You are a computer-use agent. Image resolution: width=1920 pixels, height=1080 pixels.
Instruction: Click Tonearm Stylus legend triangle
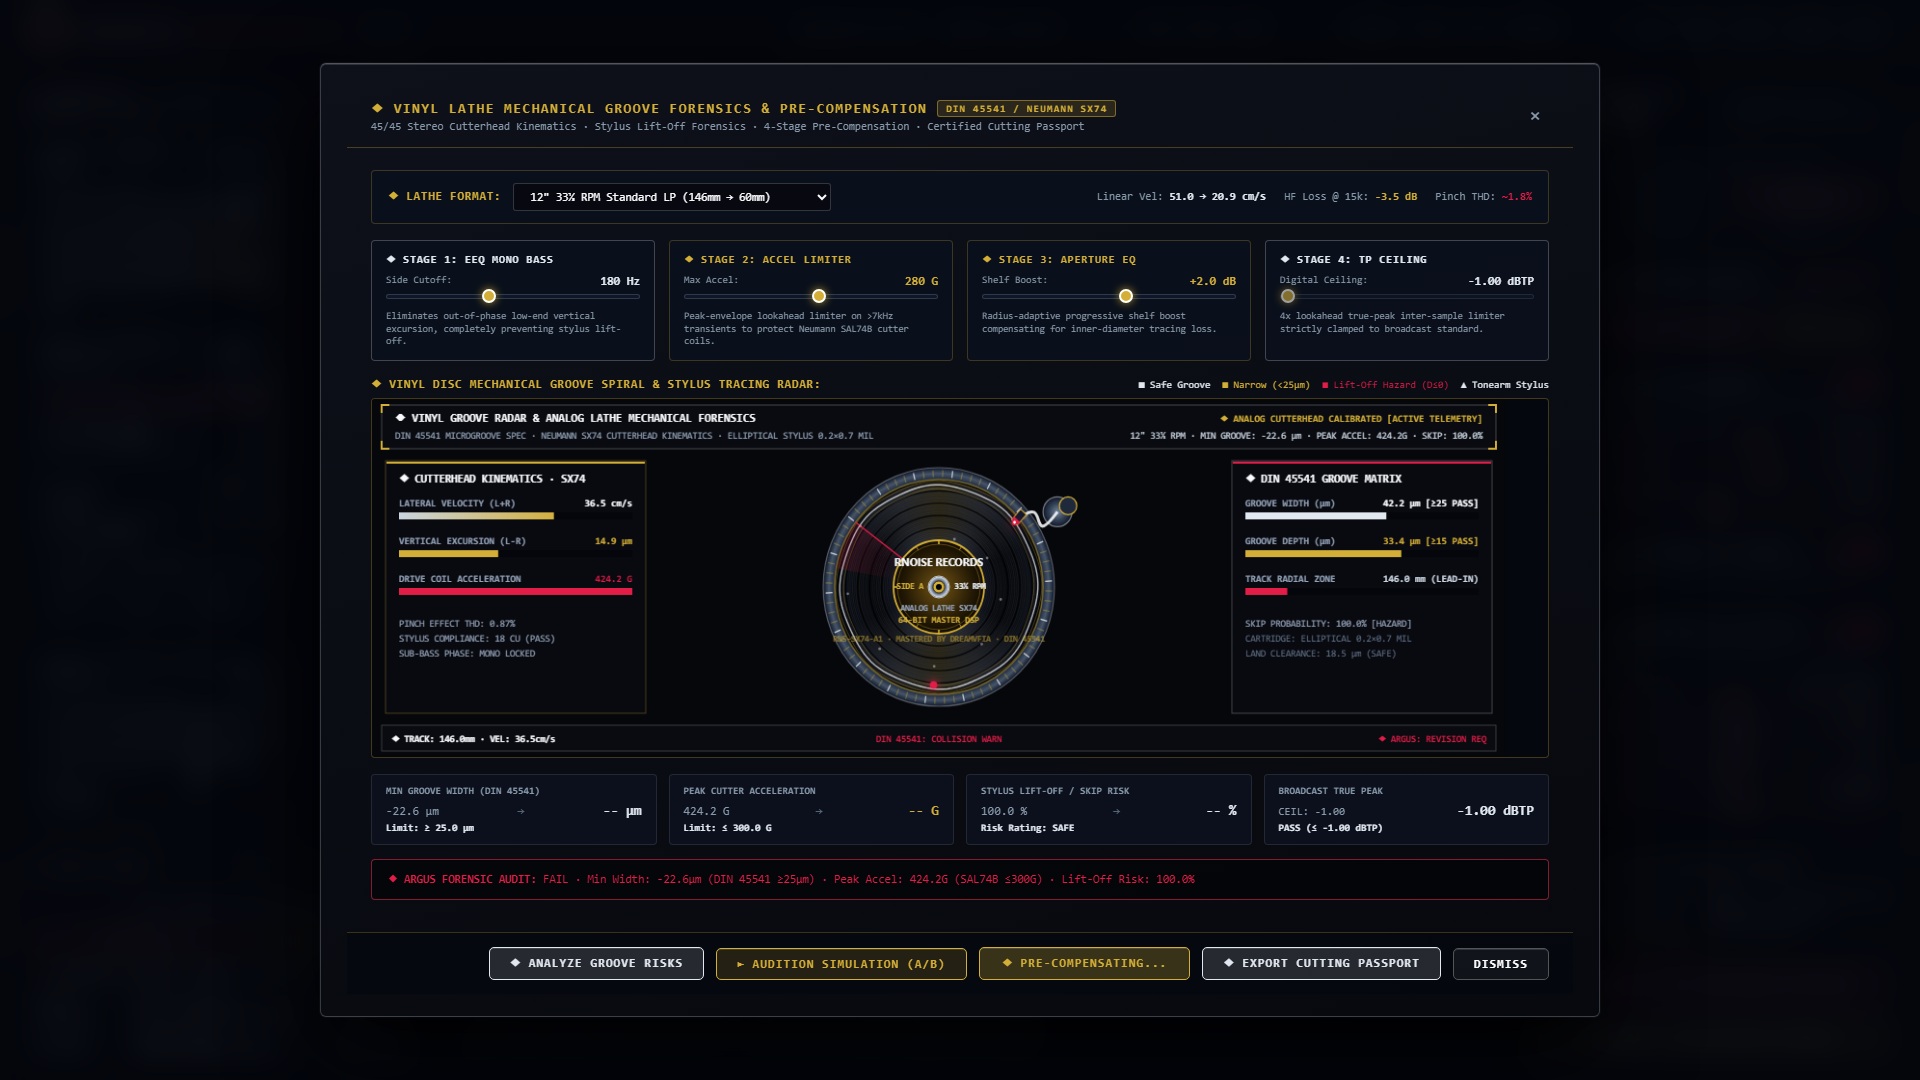pyautogui.click(x=1464, y=385)
